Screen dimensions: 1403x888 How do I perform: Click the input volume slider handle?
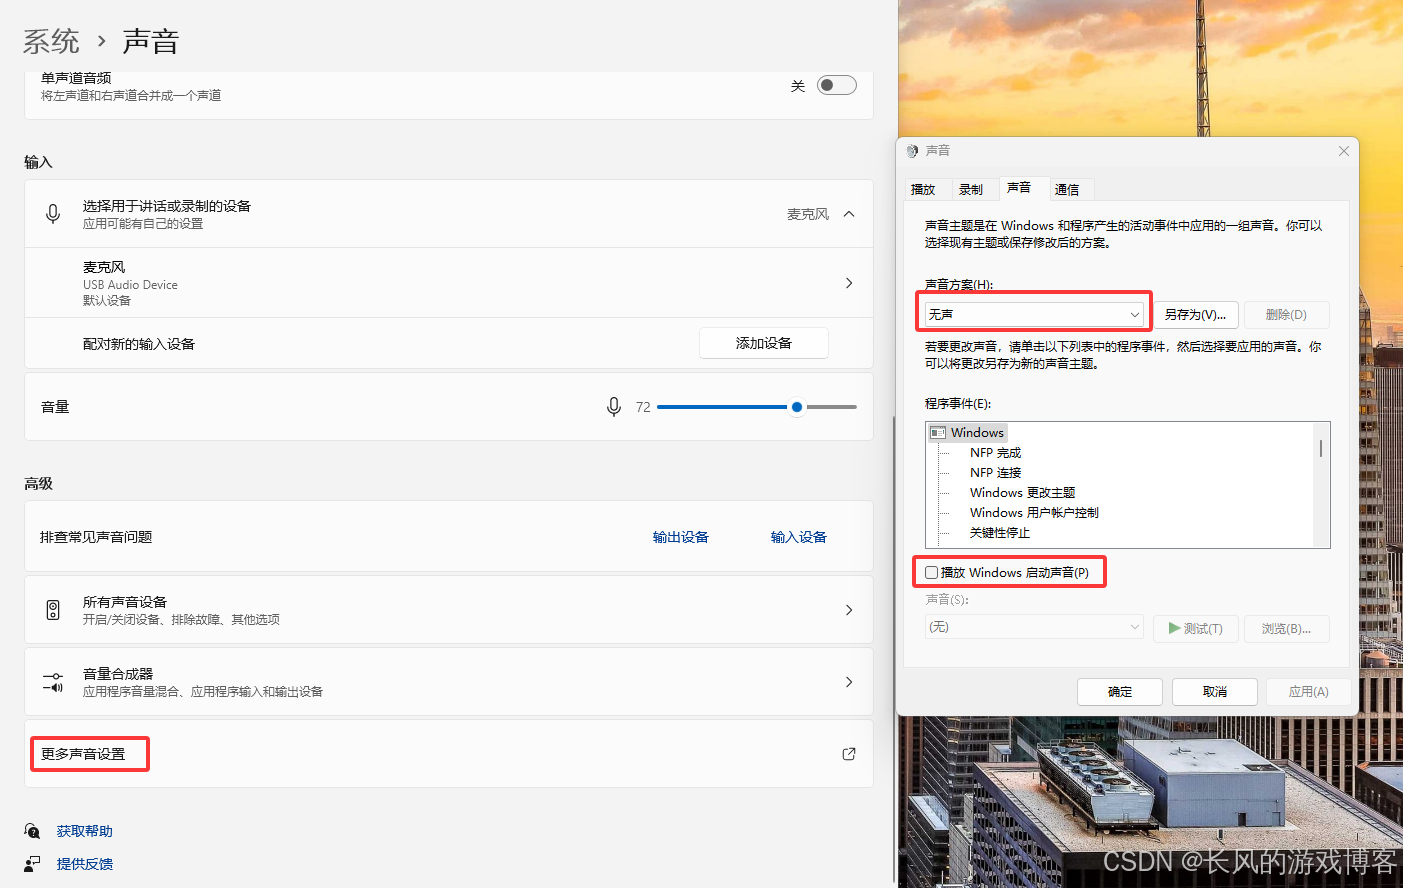797,407
